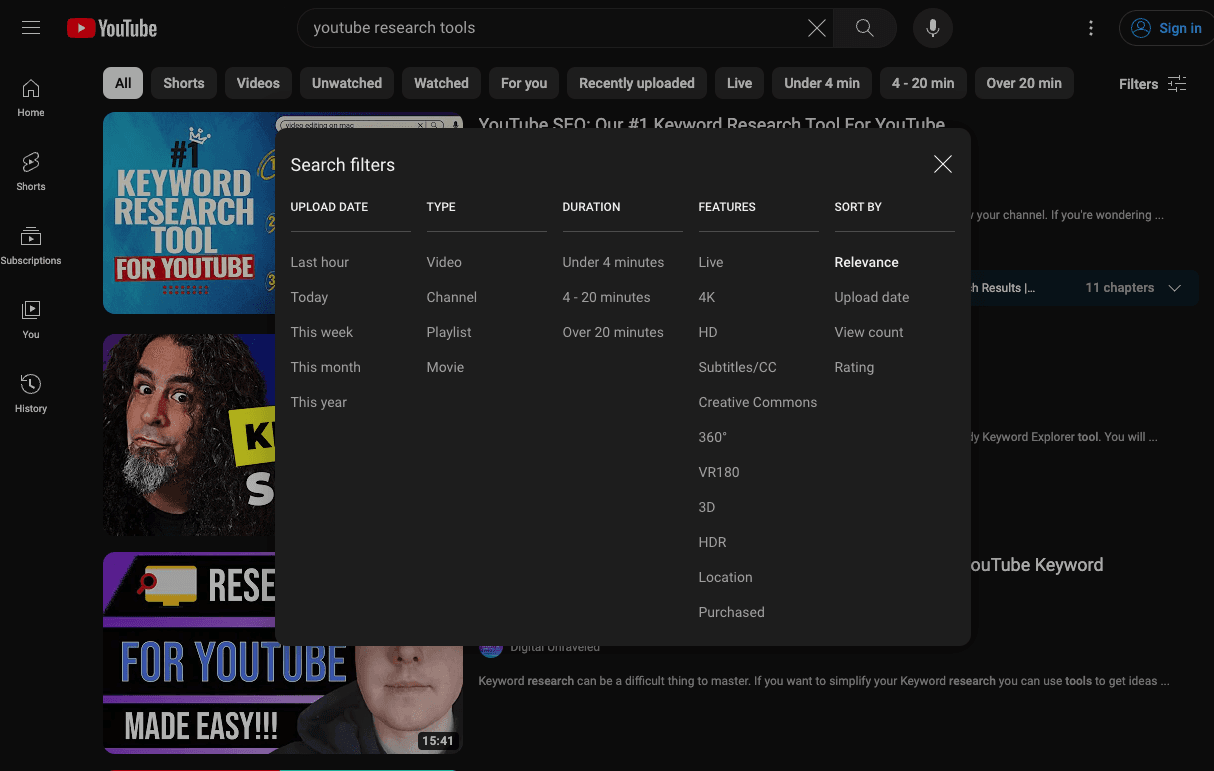The image size is (1214, 771).
Task: Enable the Purchased feature filter
Action: [731, 612]
